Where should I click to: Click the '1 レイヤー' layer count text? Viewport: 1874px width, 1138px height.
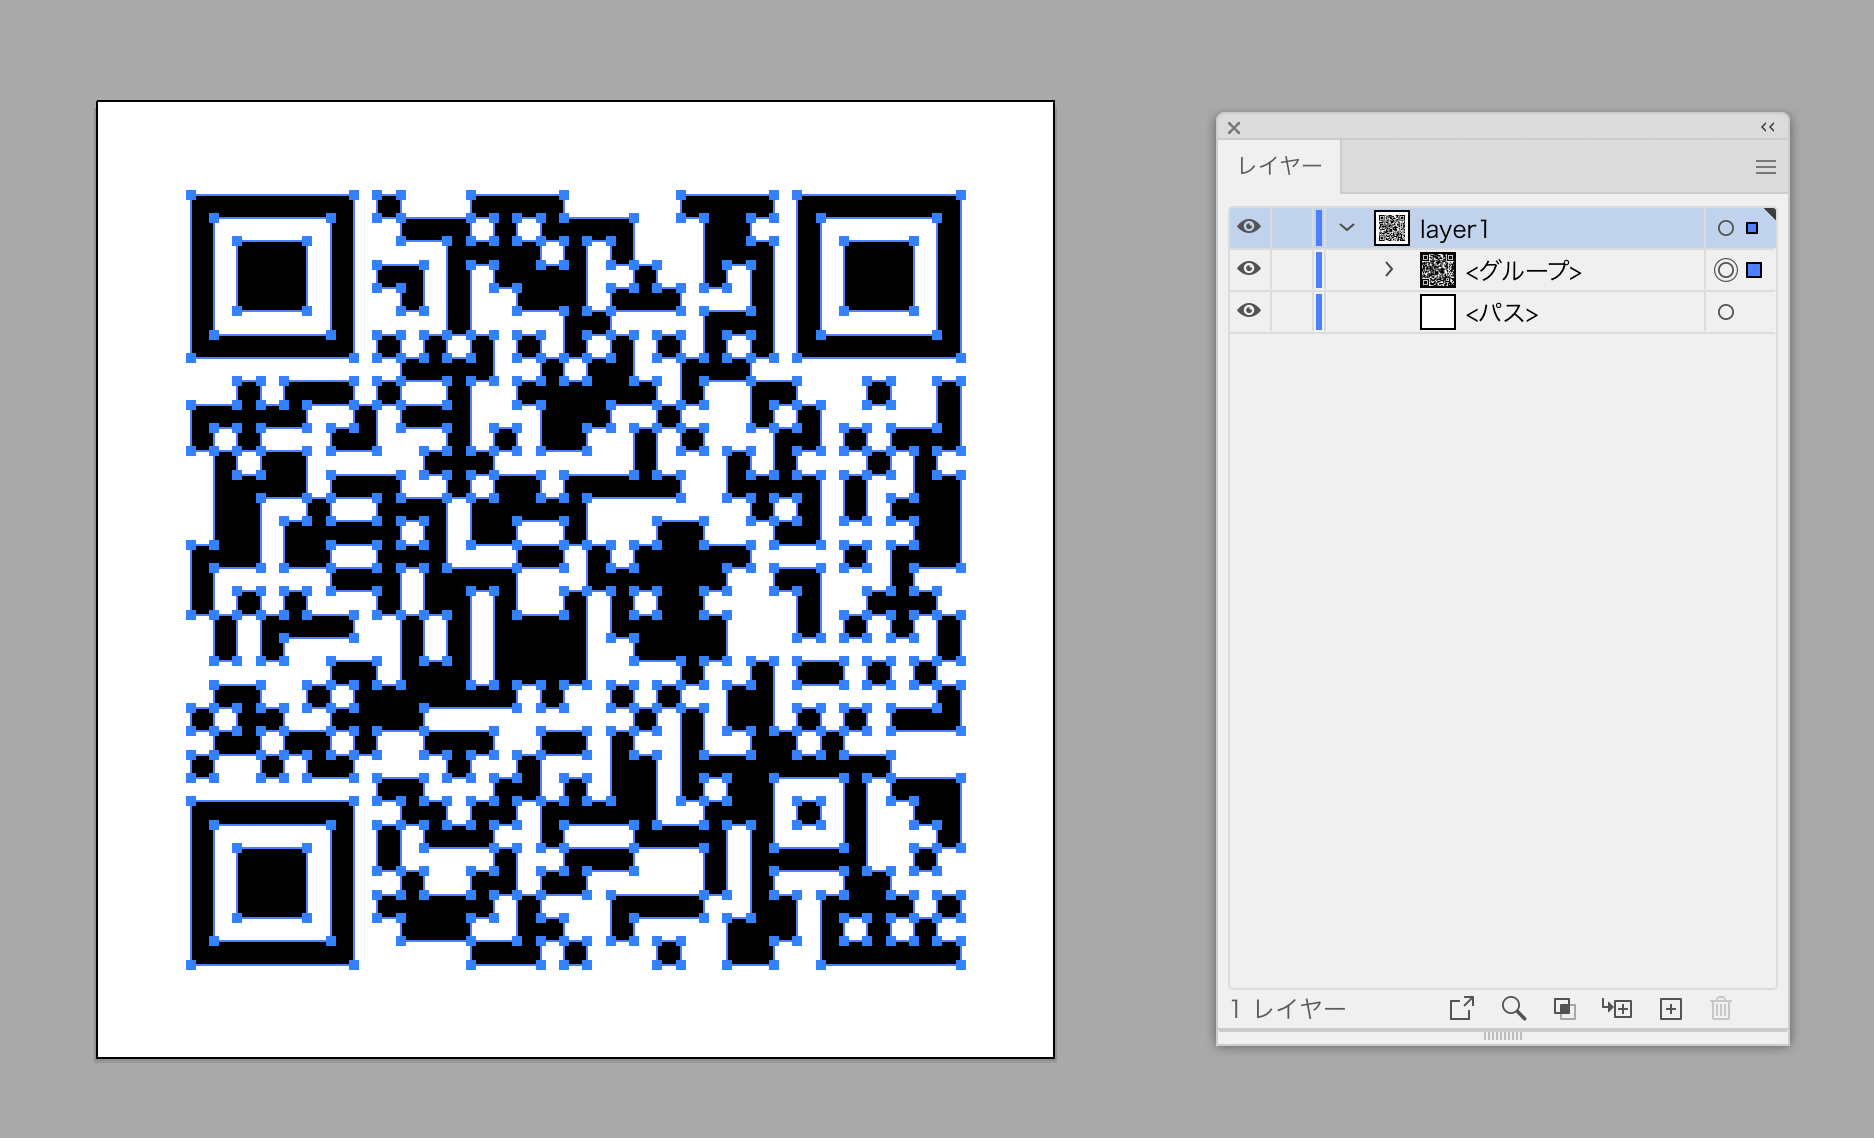(x=1288, y=1009)
